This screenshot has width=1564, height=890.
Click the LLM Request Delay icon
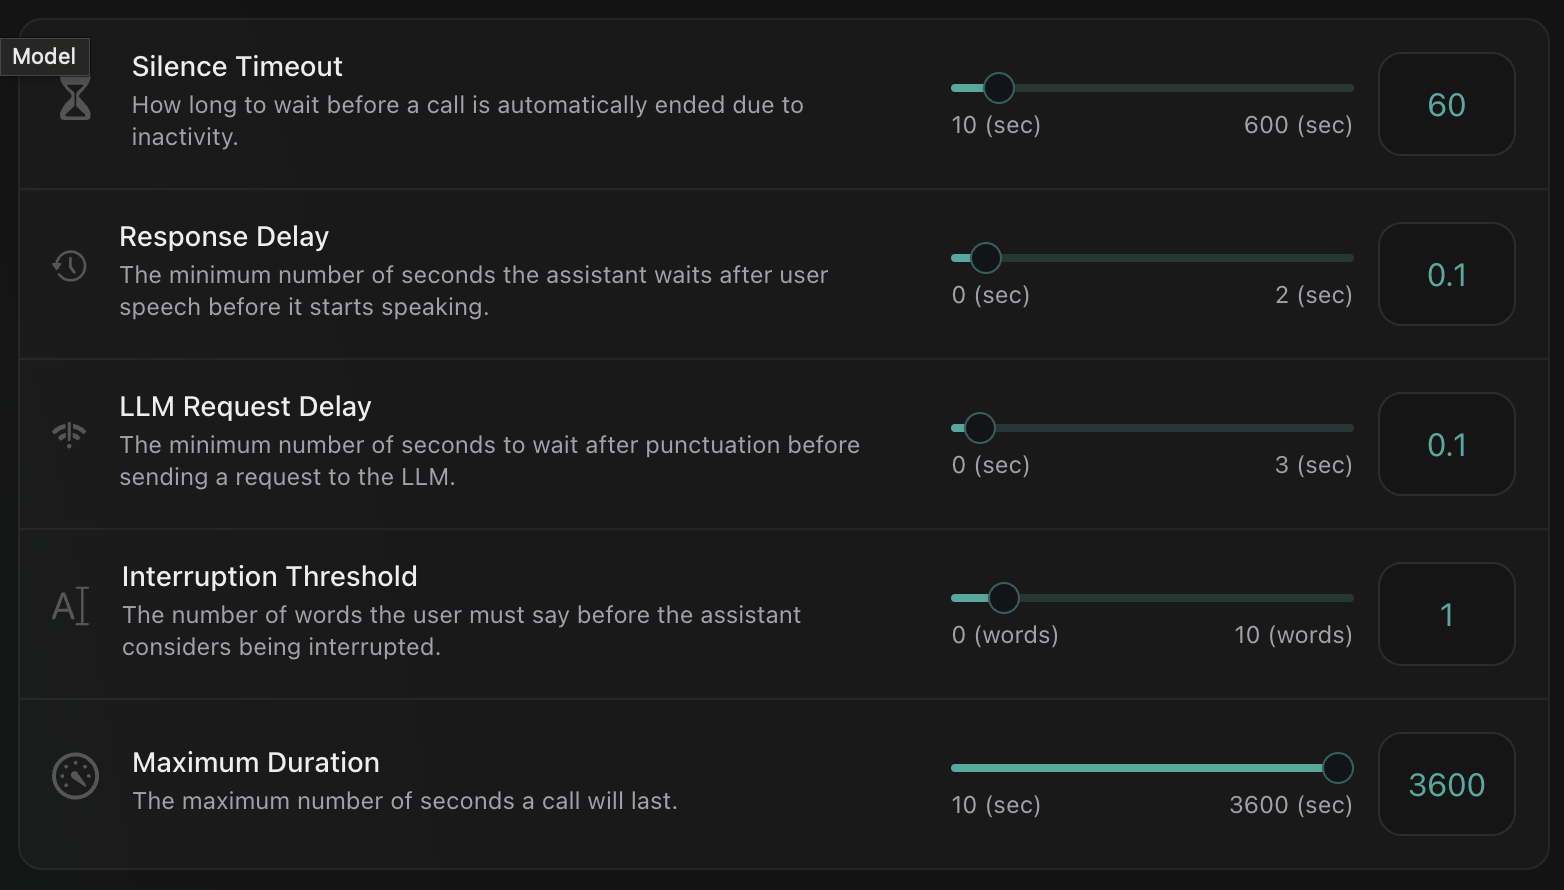pyautogui.click(x=70, y=434)
